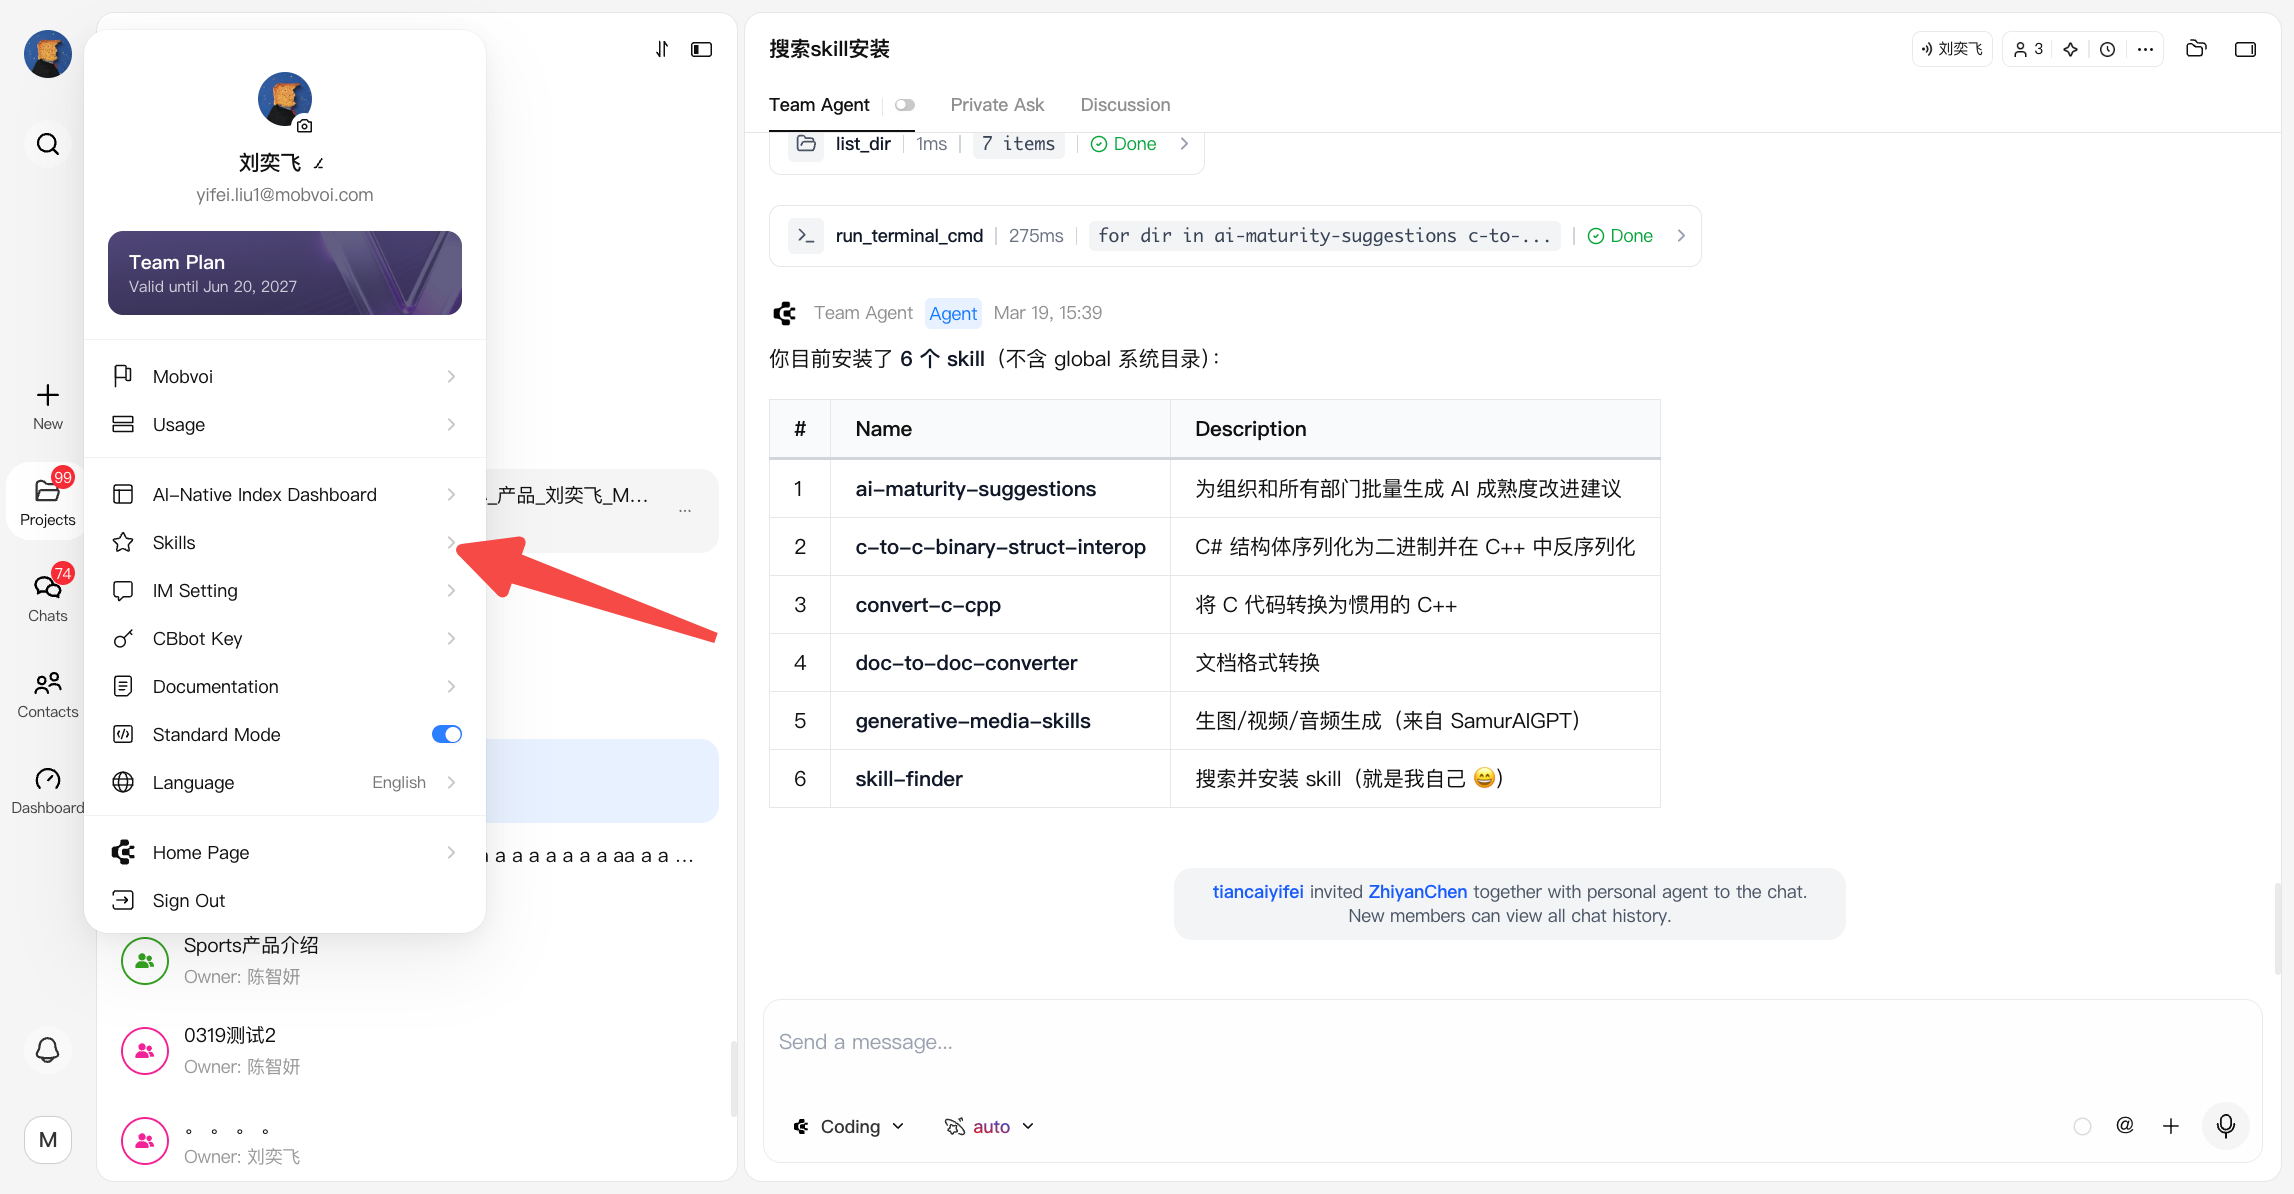Click the sort arrows icon in chat list header
Screen dimensions: 2294x1194
click(661, 49)
